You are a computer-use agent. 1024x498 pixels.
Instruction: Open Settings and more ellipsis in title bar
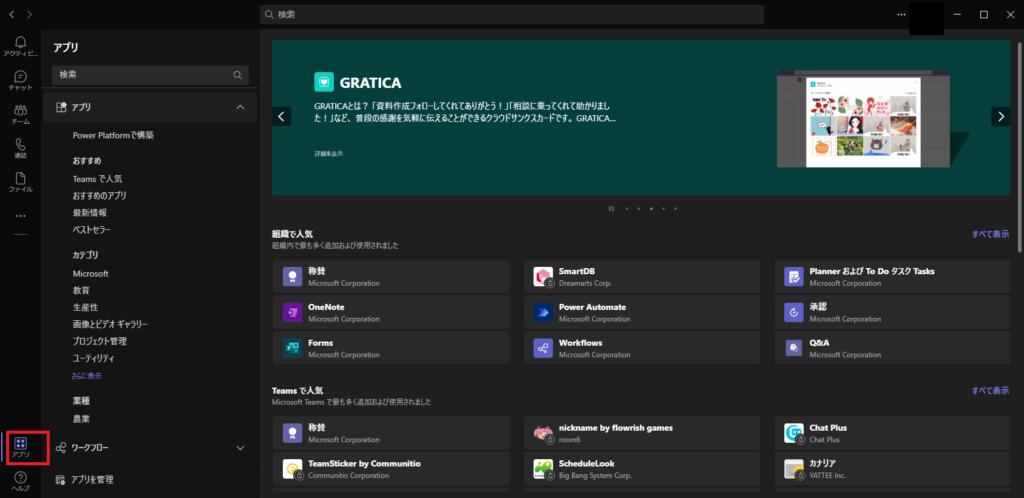pyautogui.click(x=901, y=14)
